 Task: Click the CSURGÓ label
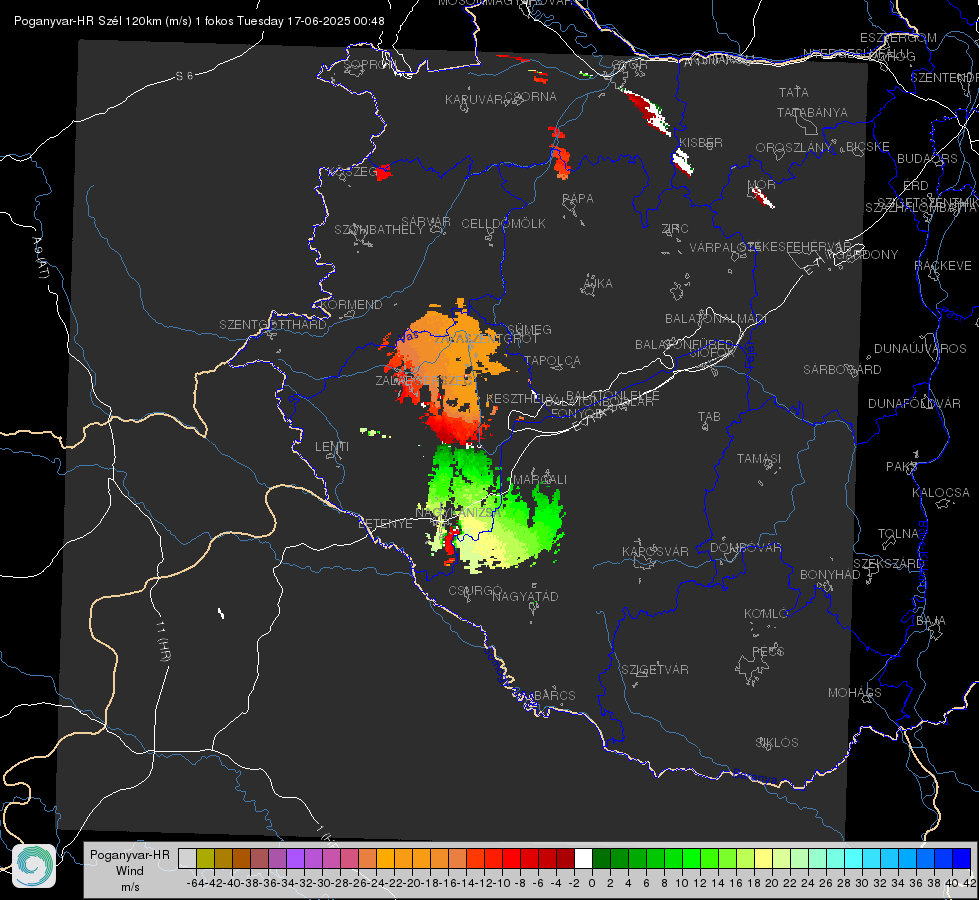click(476, 590)
